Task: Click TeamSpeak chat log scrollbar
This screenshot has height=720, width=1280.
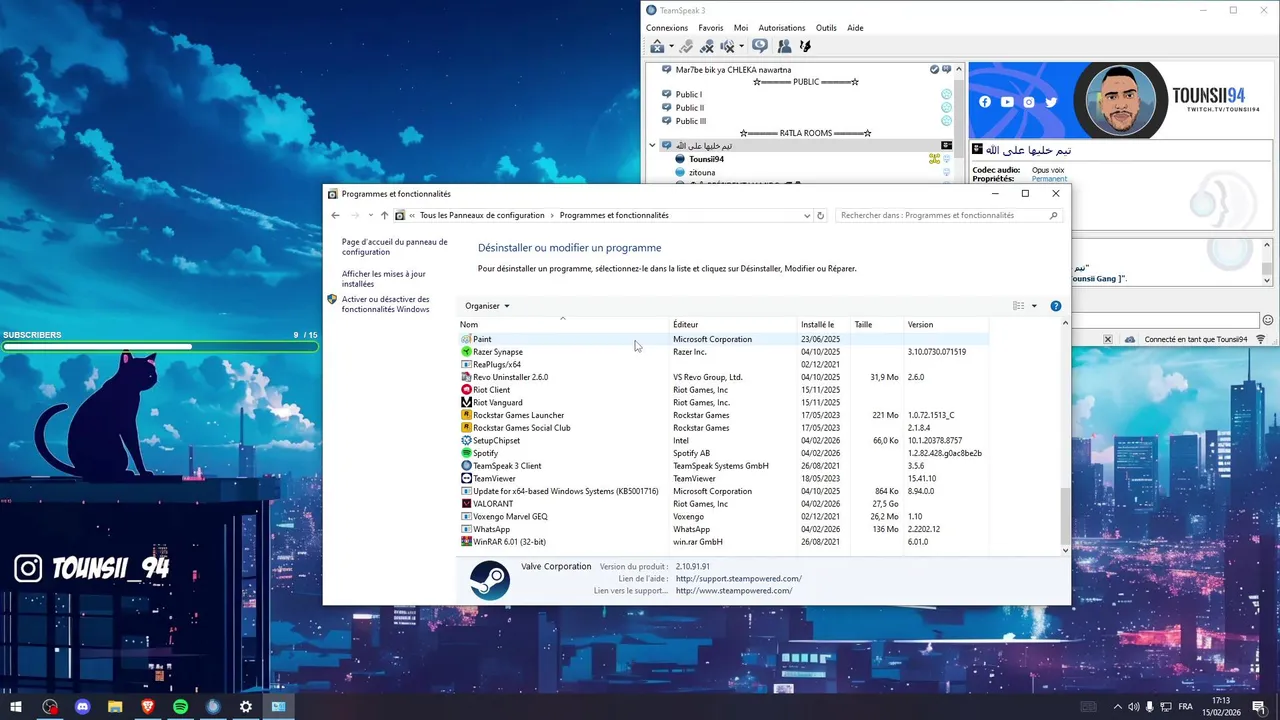Action: click(1267, 268)
